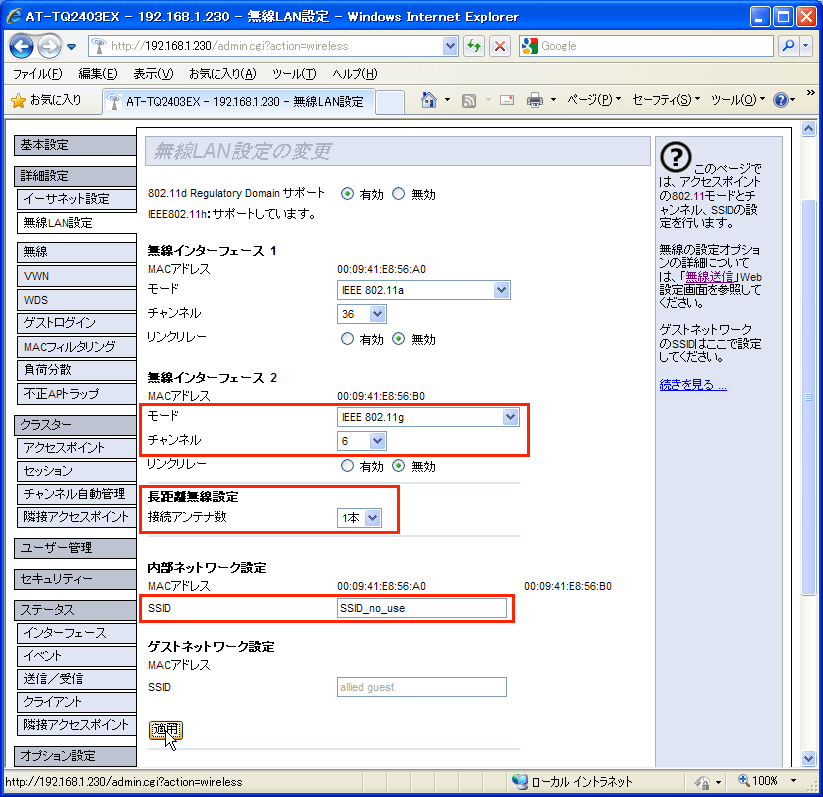Open the 基本設定 sidebar section
Screen dimensions: 823x797
tap(75, 145)
